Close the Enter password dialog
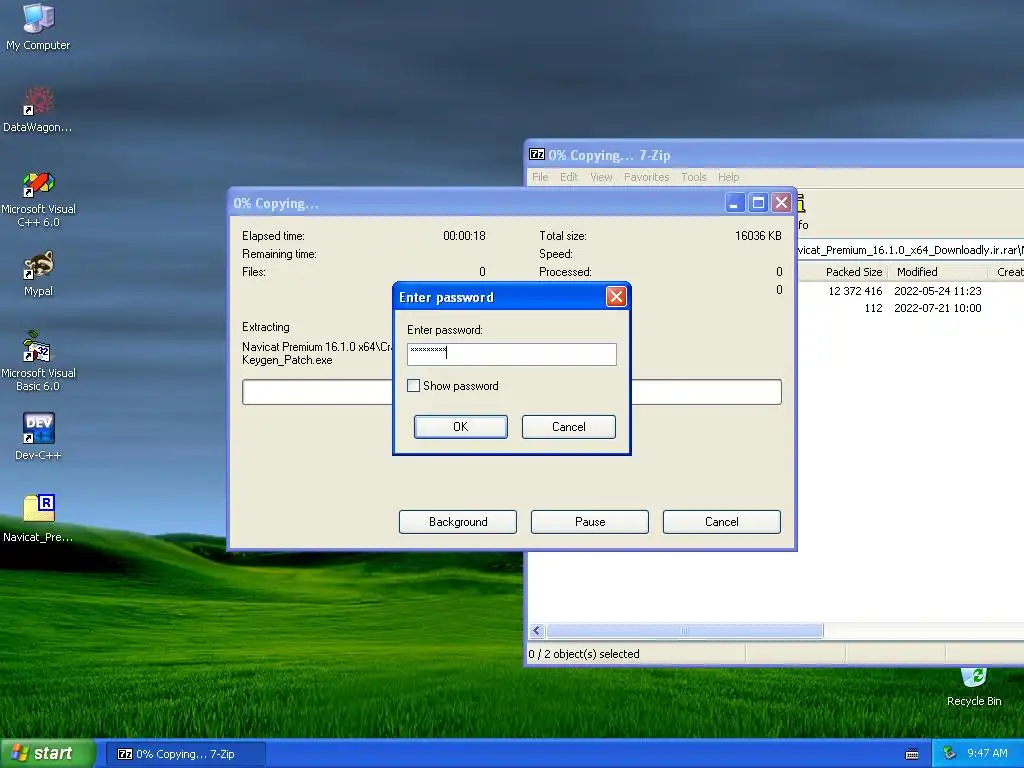 [x=616, y=297]
